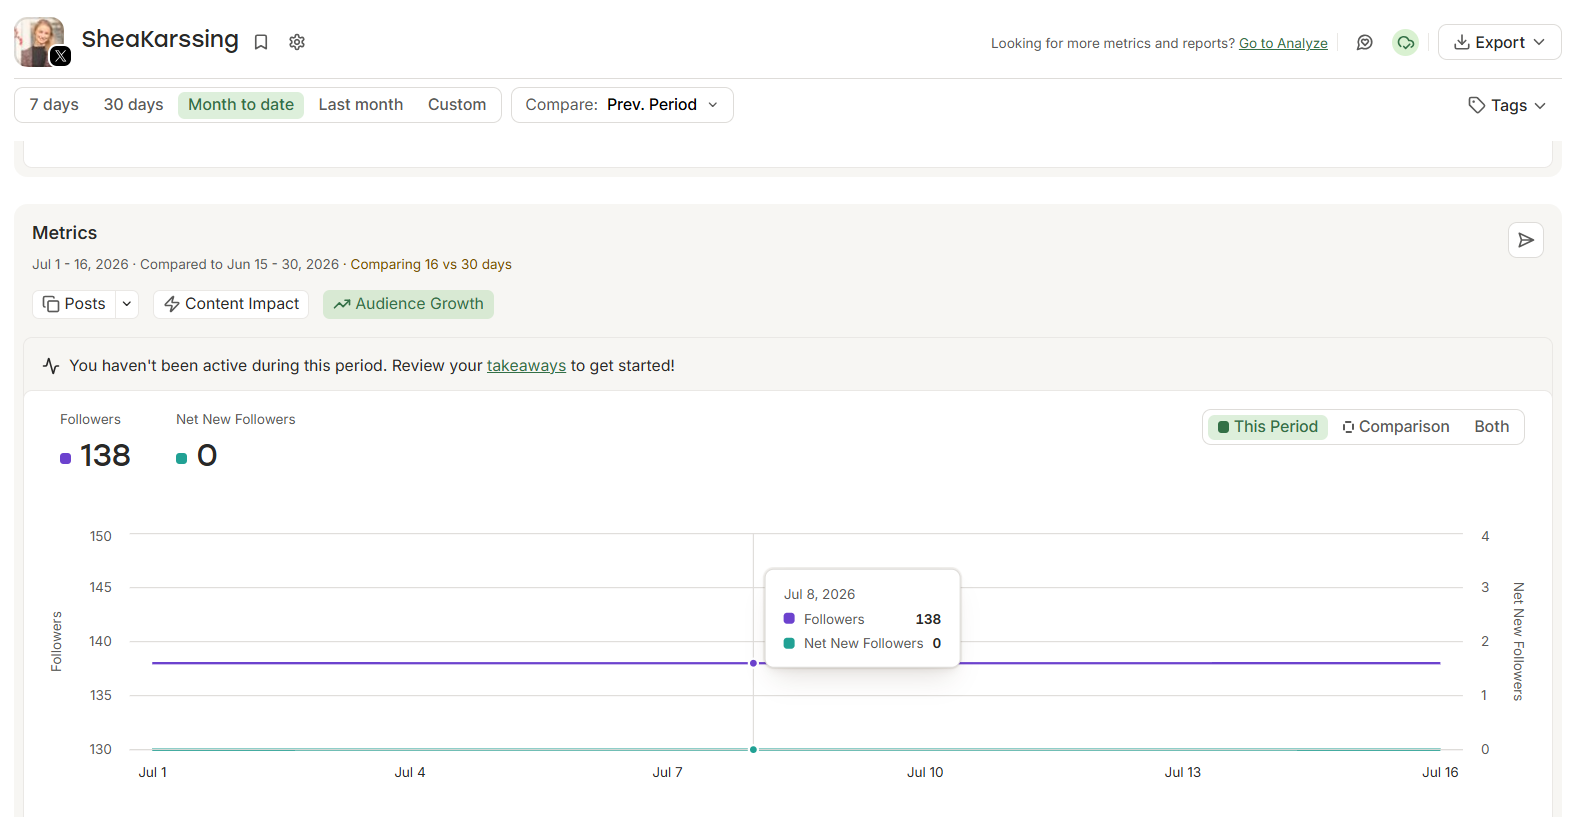Click the Net New Followers 0 value

click(207, 456)
